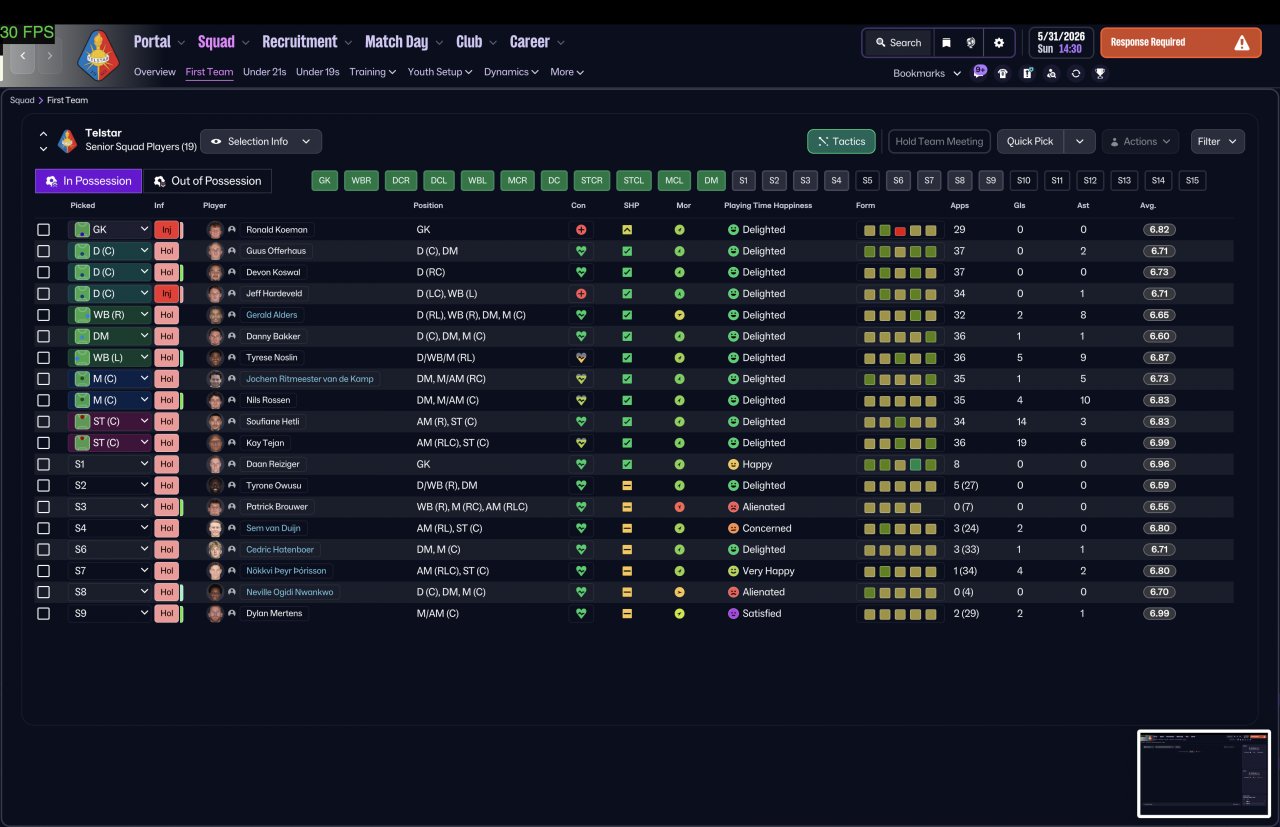Open the Filter dropdown

click(1217, 142)
